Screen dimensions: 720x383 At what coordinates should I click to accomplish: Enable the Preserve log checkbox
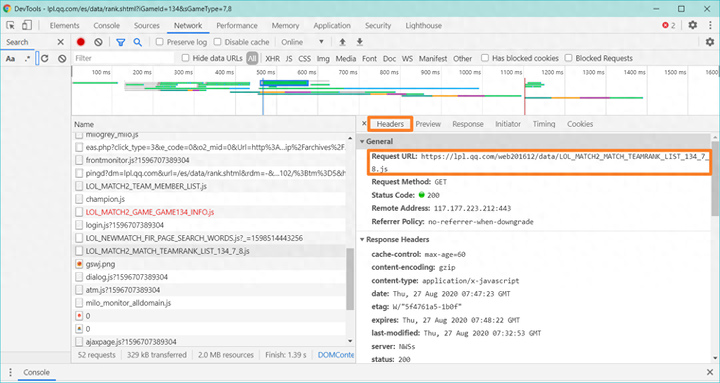160,42
